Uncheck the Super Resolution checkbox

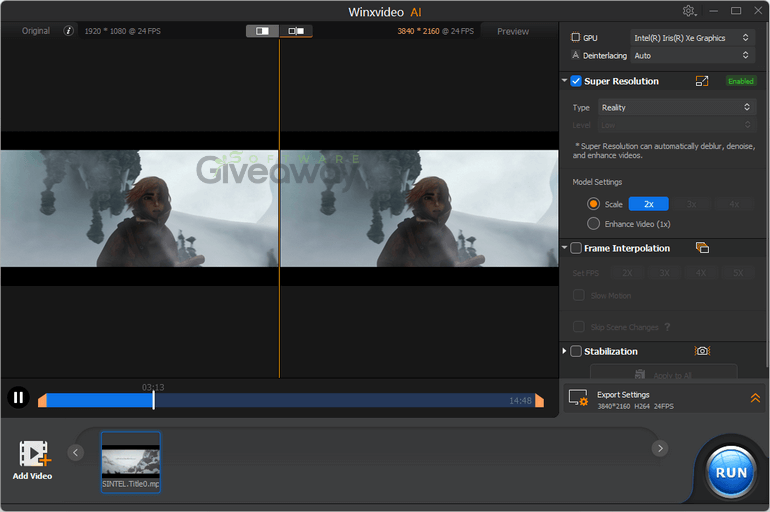coord(576,81)
